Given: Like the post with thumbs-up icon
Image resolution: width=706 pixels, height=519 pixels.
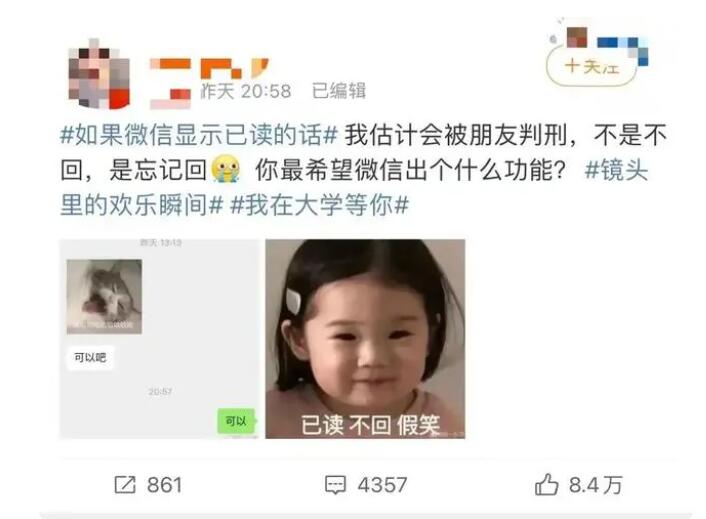Looking at the screenshot, I should coord(546,484).
